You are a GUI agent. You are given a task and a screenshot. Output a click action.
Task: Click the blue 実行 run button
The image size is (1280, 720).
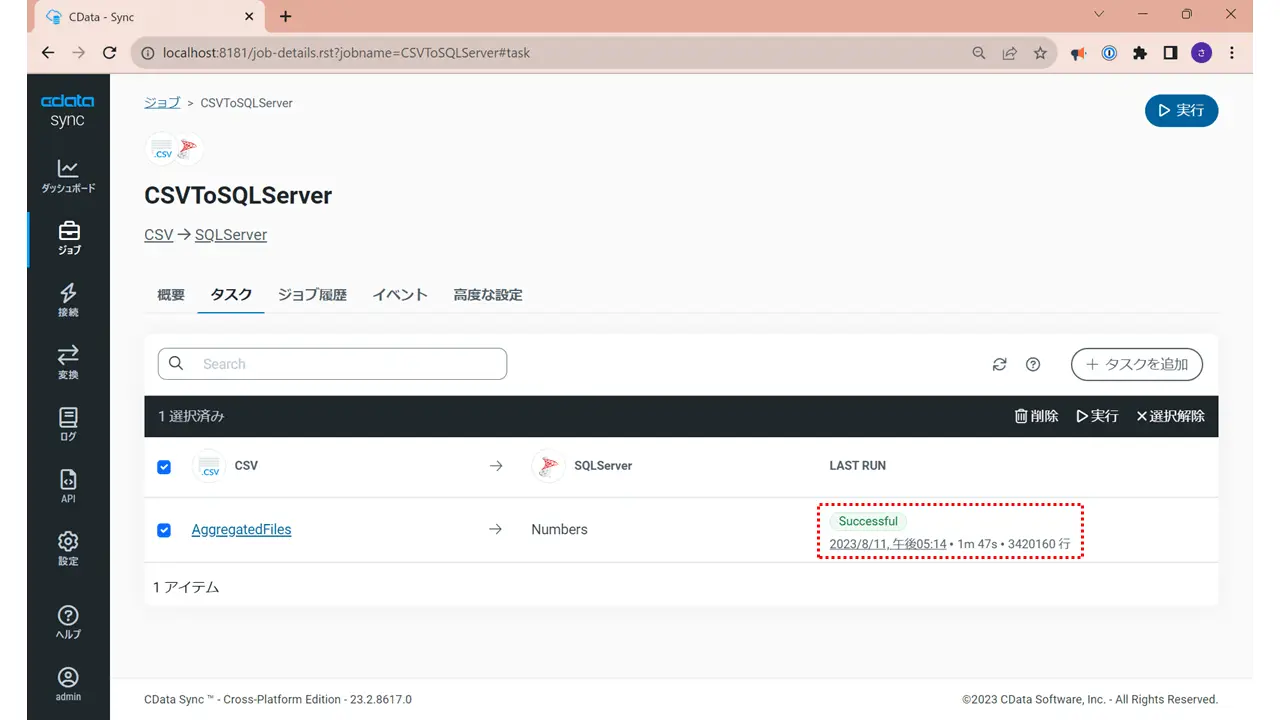coord(1181,110)
